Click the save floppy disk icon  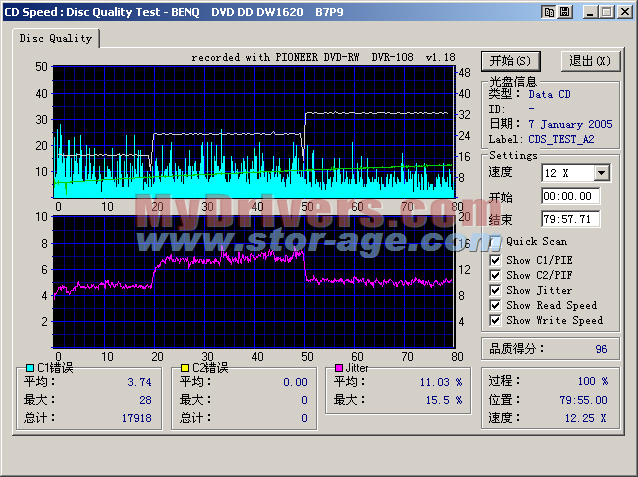point(564,12)
